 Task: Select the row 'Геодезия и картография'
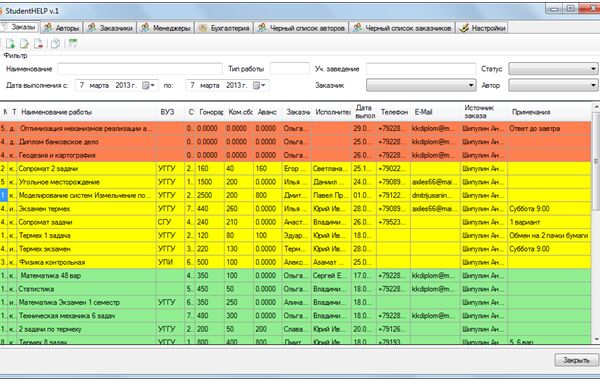(295, 155)
